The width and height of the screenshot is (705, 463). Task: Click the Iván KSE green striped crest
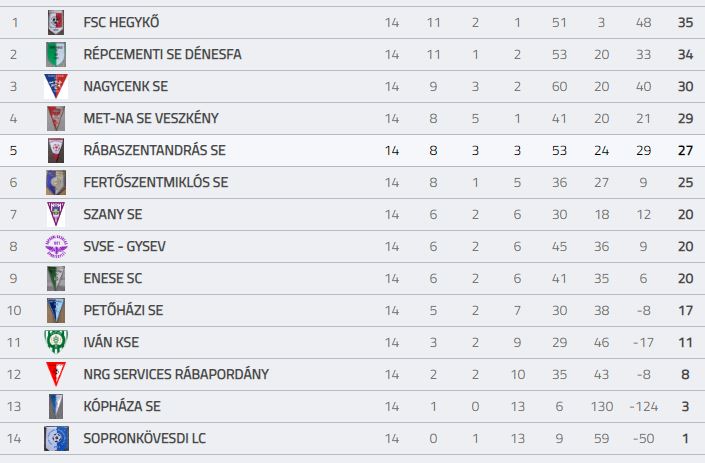[56, 342]
